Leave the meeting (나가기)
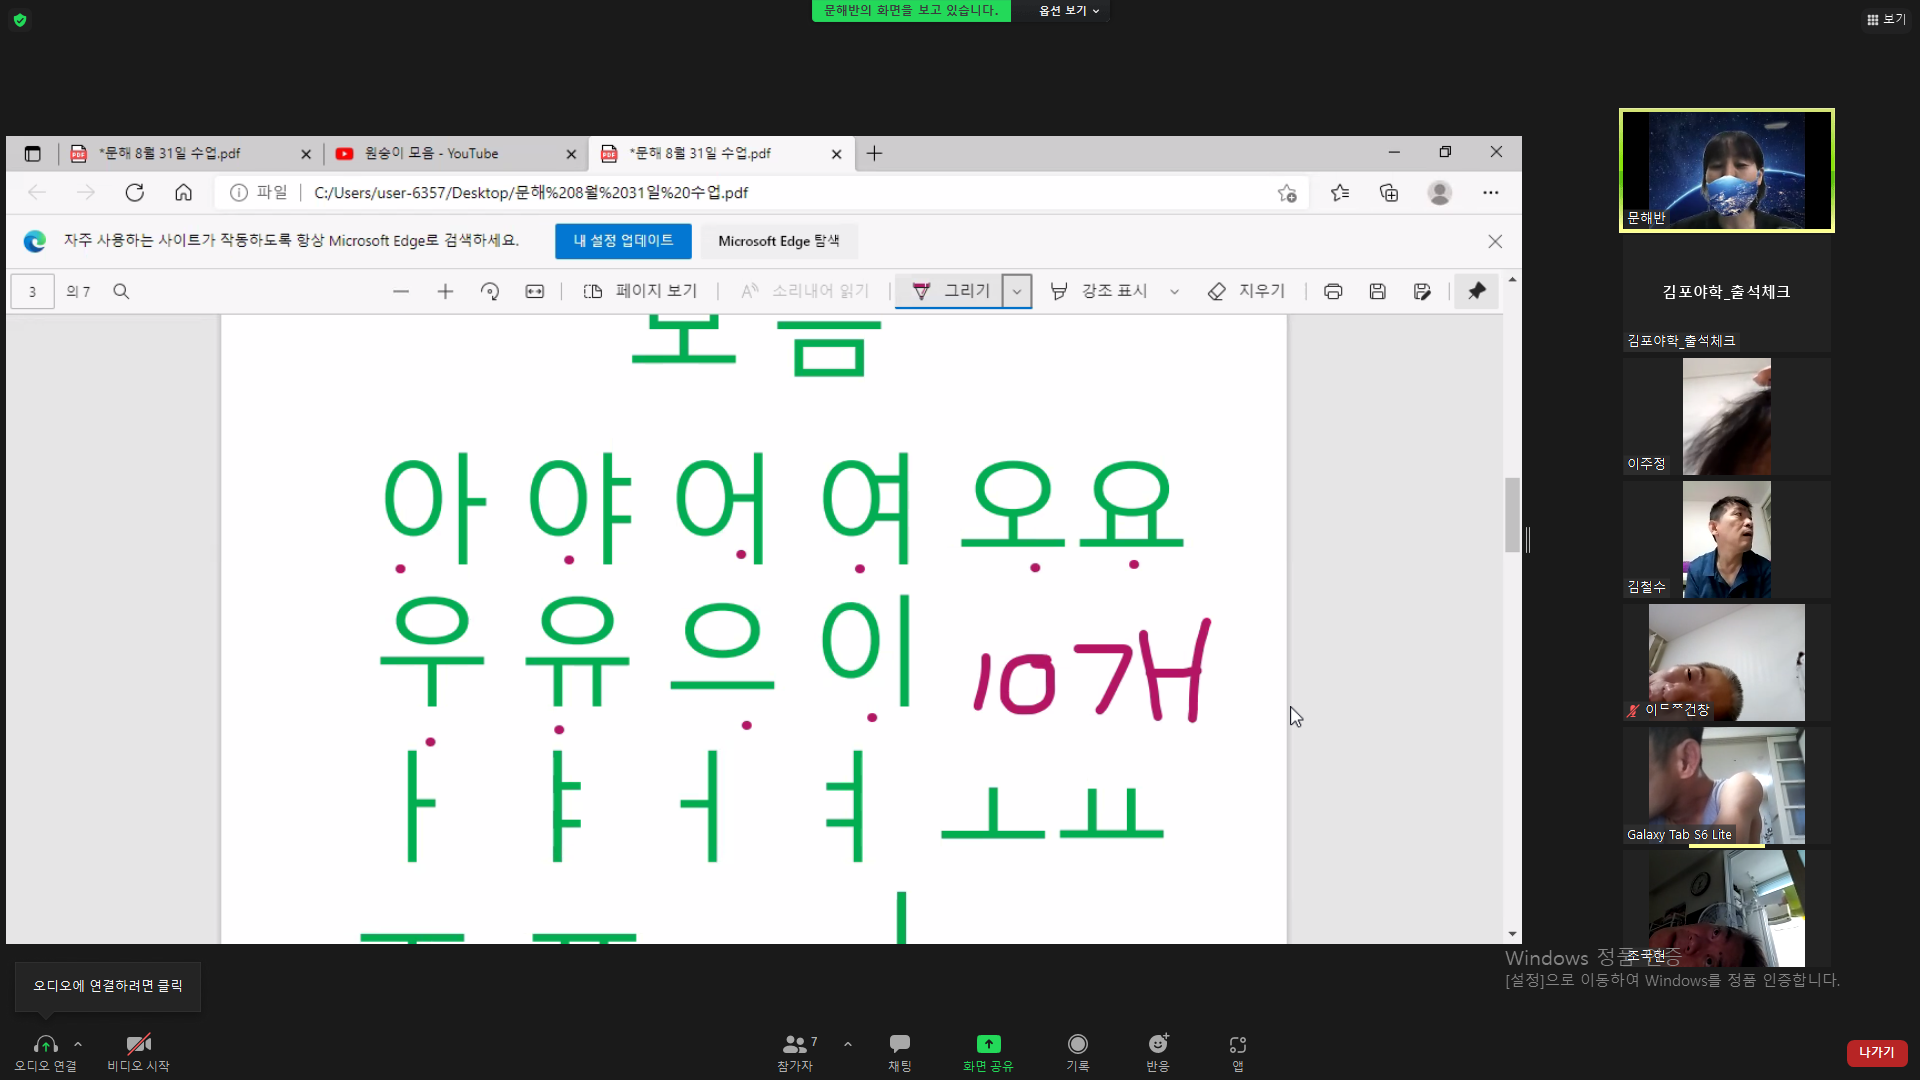 pyautogui.click(x=1876, y=1052)
